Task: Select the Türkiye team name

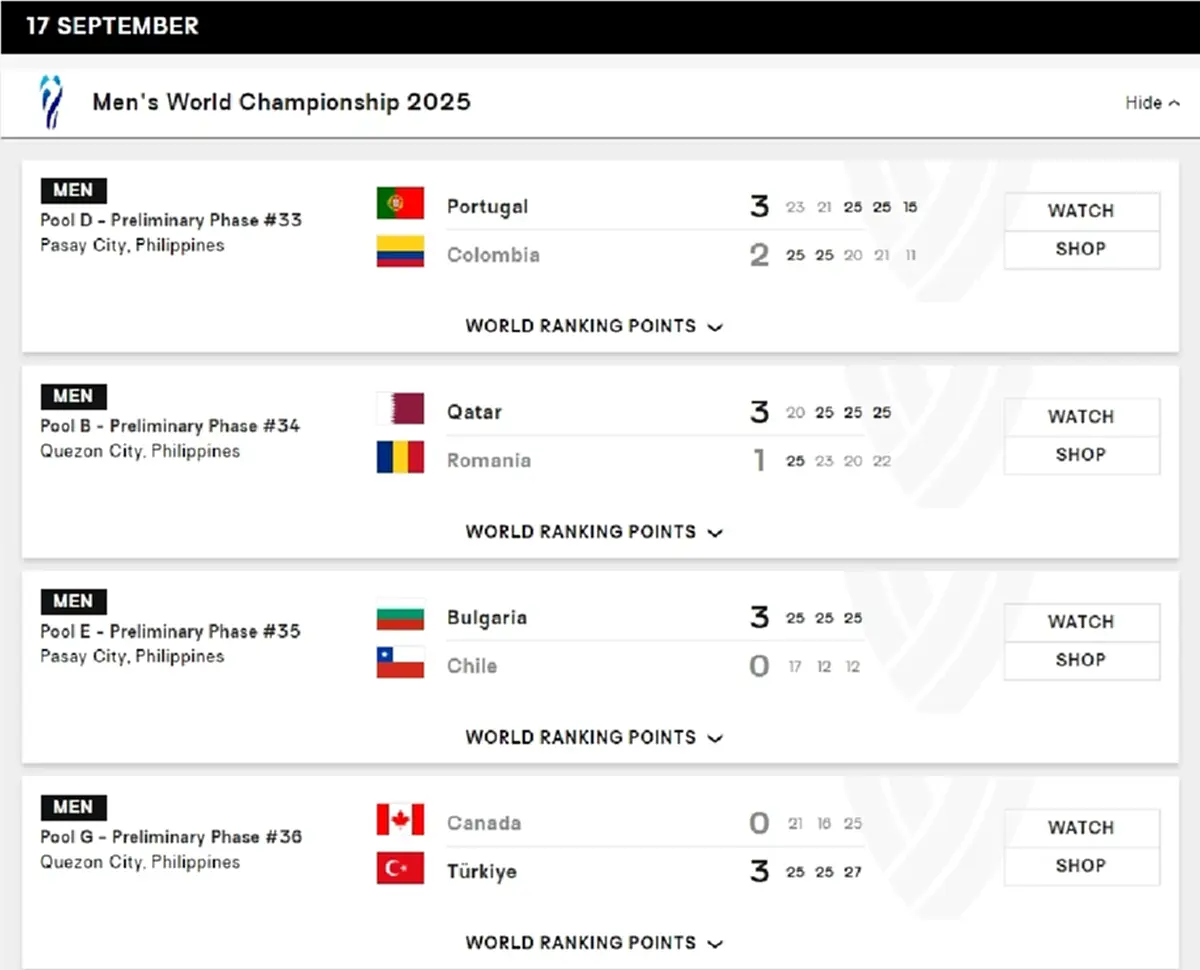Action: (482, 871)
